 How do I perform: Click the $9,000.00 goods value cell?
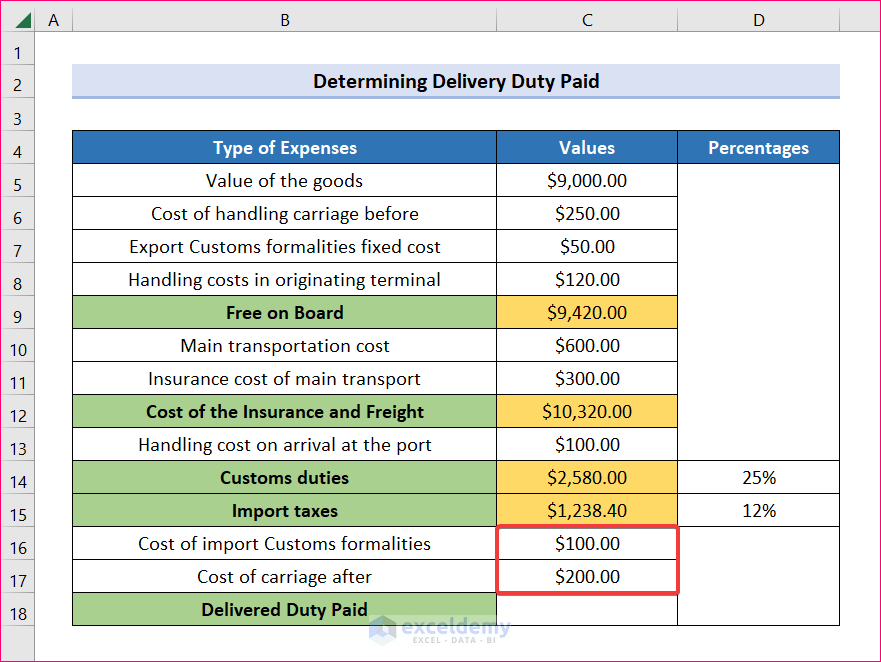click(x=587, y=181)
